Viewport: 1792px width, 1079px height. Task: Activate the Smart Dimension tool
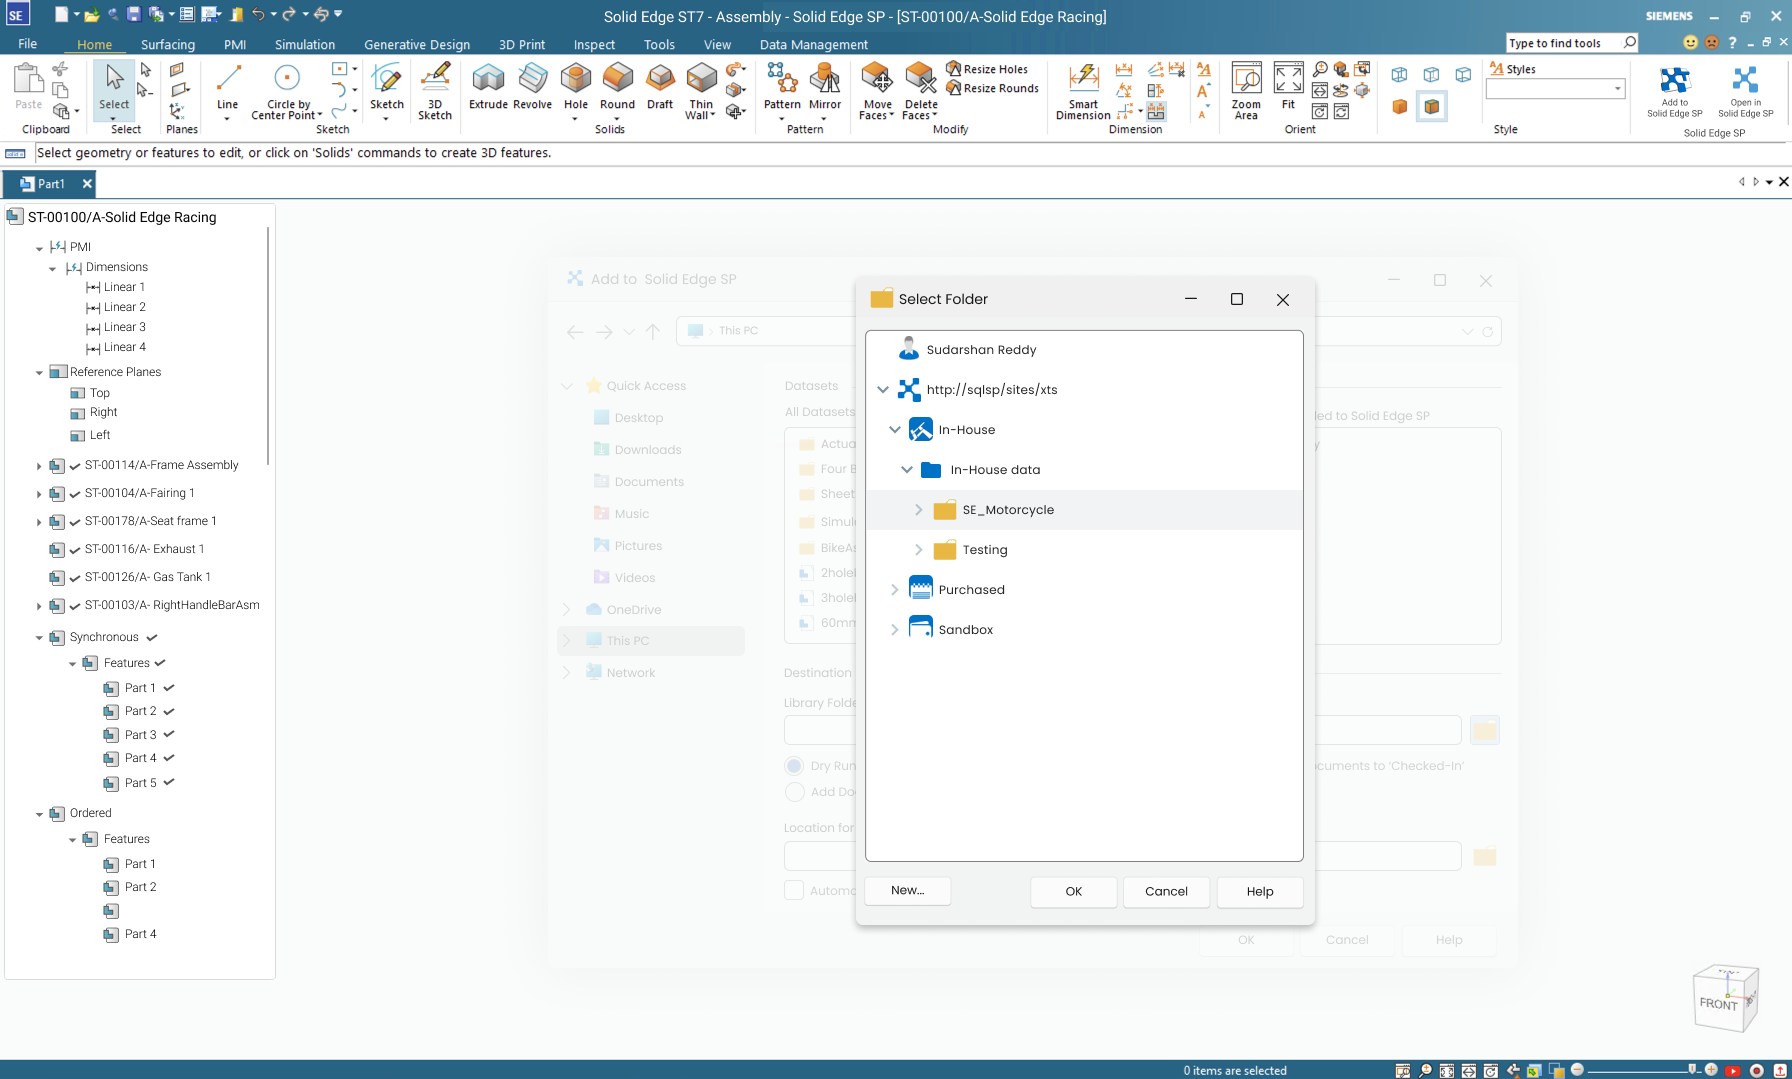coord(1083,90)
